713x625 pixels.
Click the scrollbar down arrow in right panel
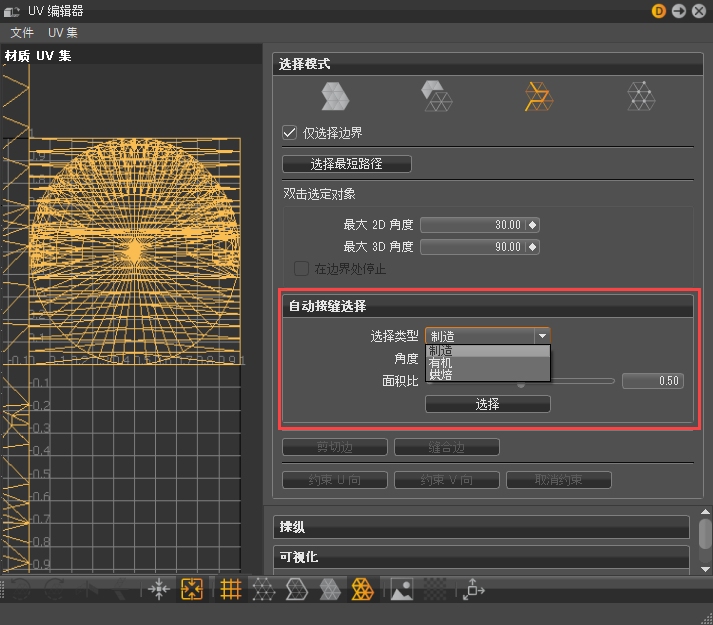(x=705, y=569)
